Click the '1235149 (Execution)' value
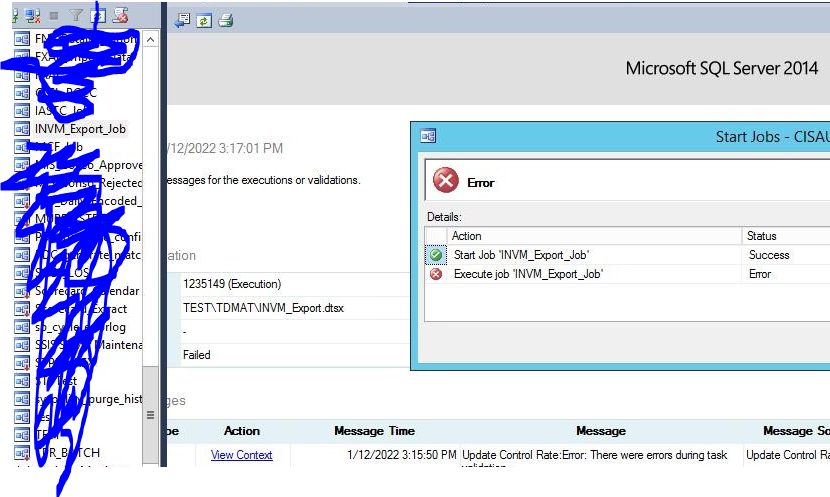This screenshot has height=497, width=830. 232,284
